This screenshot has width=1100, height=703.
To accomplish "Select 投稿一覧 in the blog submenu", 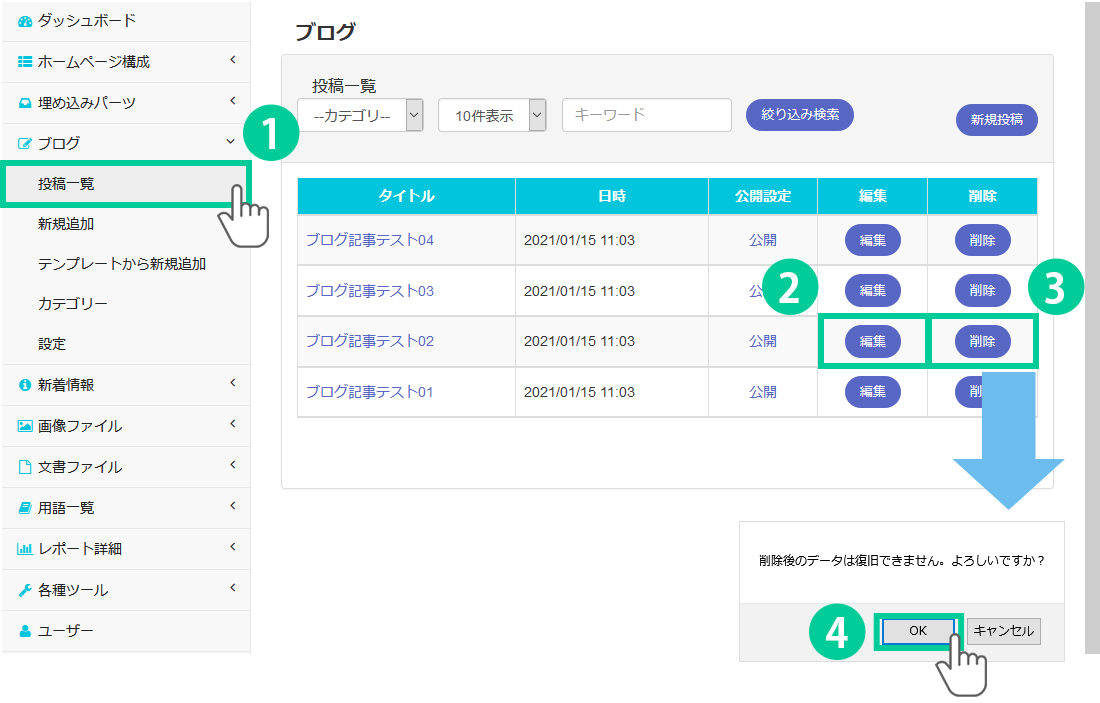I will tap(67, 184).
